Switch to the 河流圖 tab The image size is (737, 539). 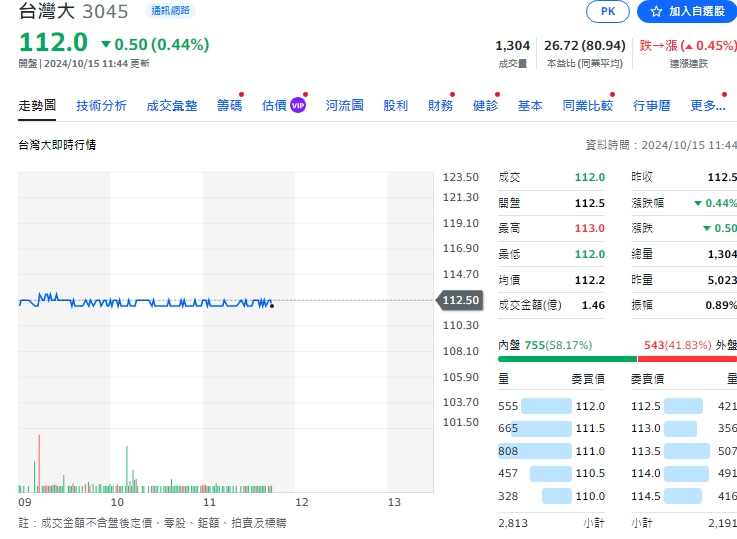345,105
